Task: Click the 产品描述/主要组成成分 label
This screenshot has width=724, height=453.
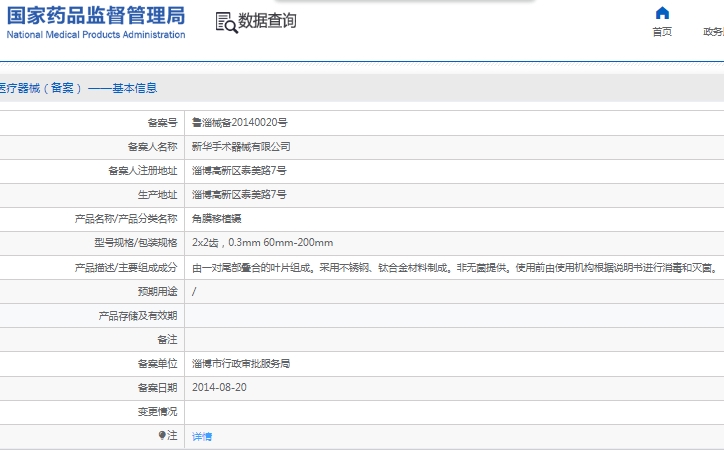Action: pos(126,267)
